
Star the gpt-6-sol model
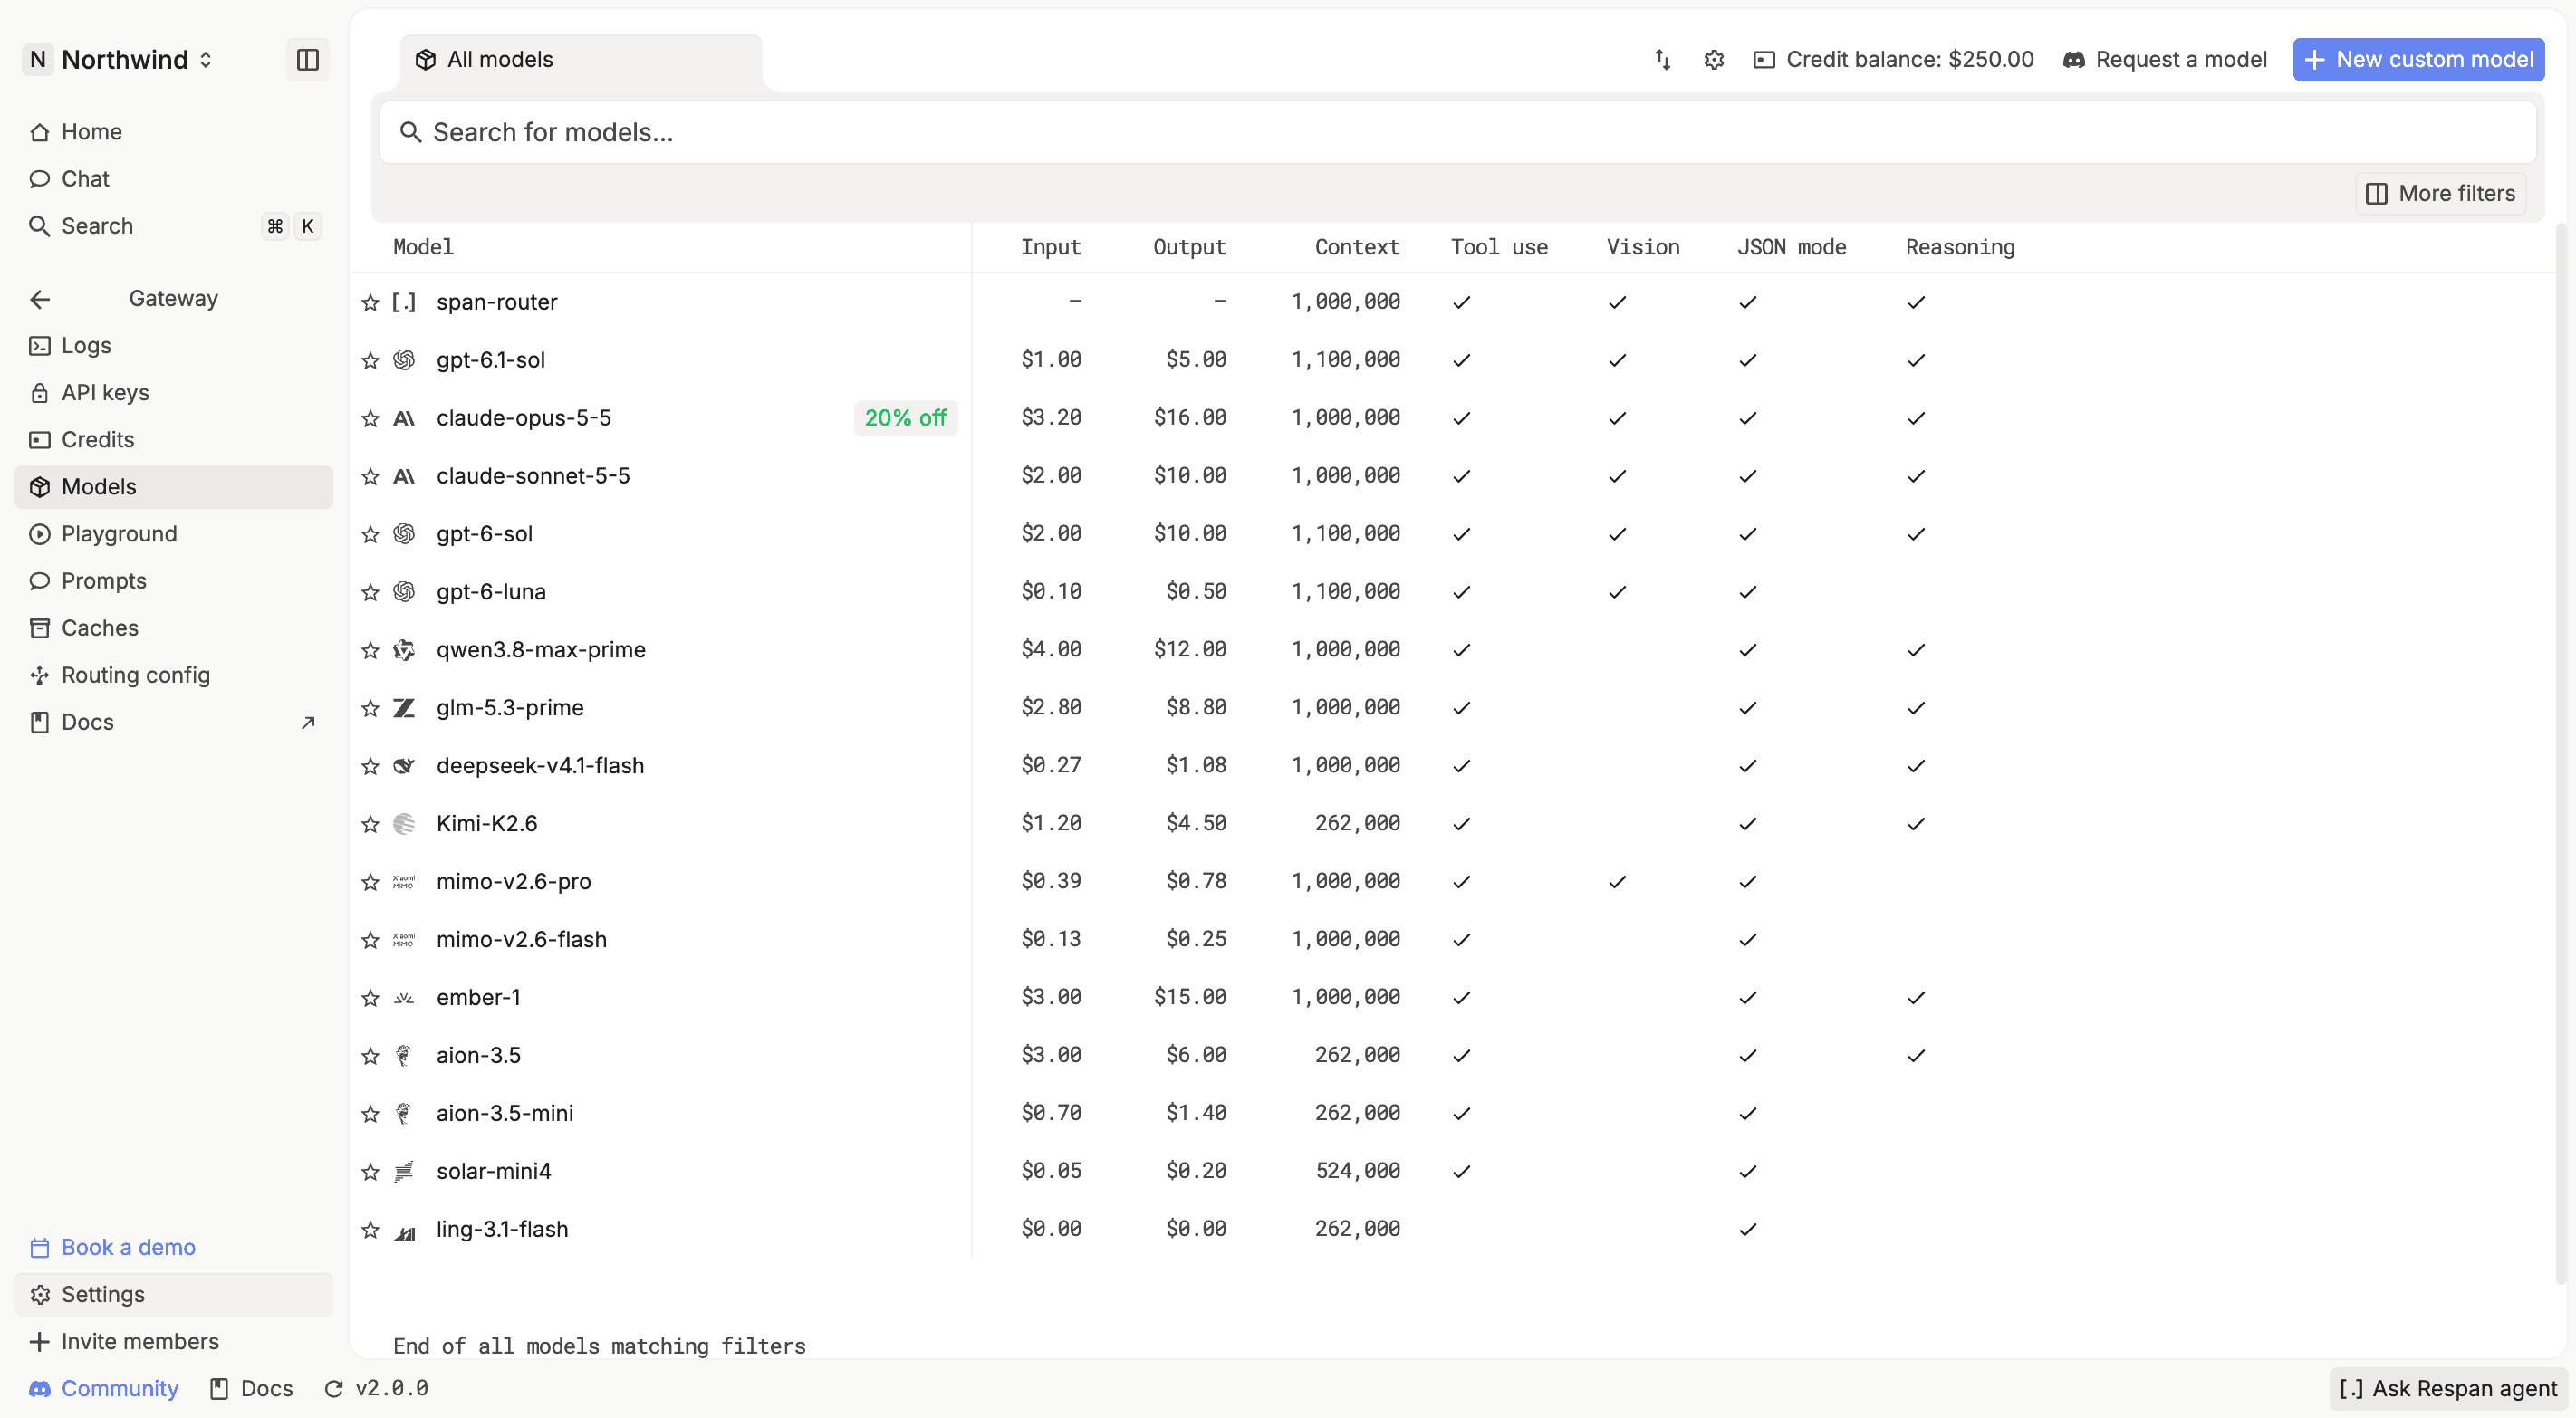[x=371, y=534]
